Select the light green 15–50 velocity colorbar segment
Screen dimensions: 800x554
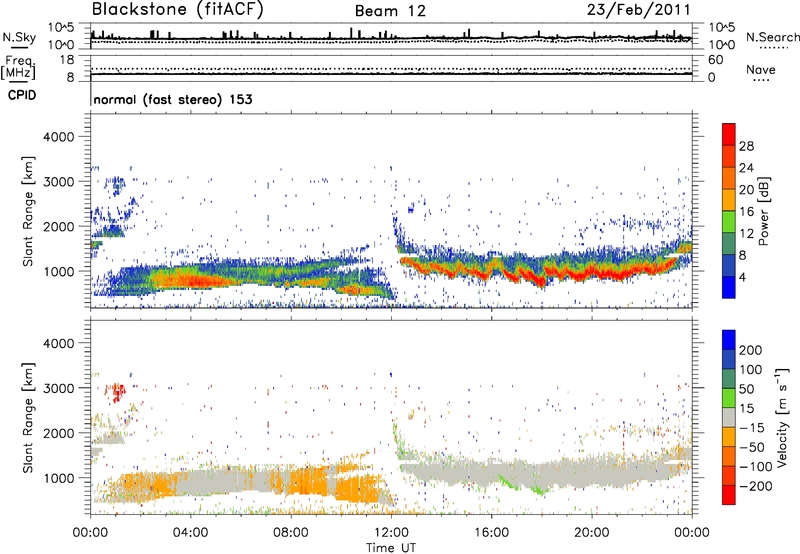point(729,398)
